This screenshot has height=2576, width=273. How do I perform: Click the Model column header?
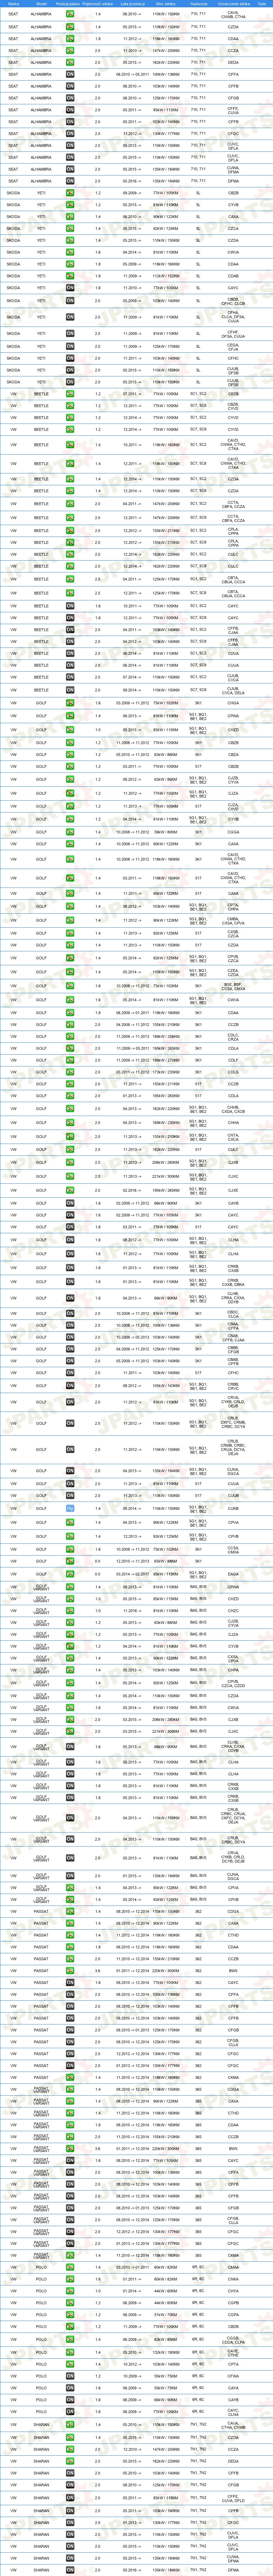[x=41, y=4]
